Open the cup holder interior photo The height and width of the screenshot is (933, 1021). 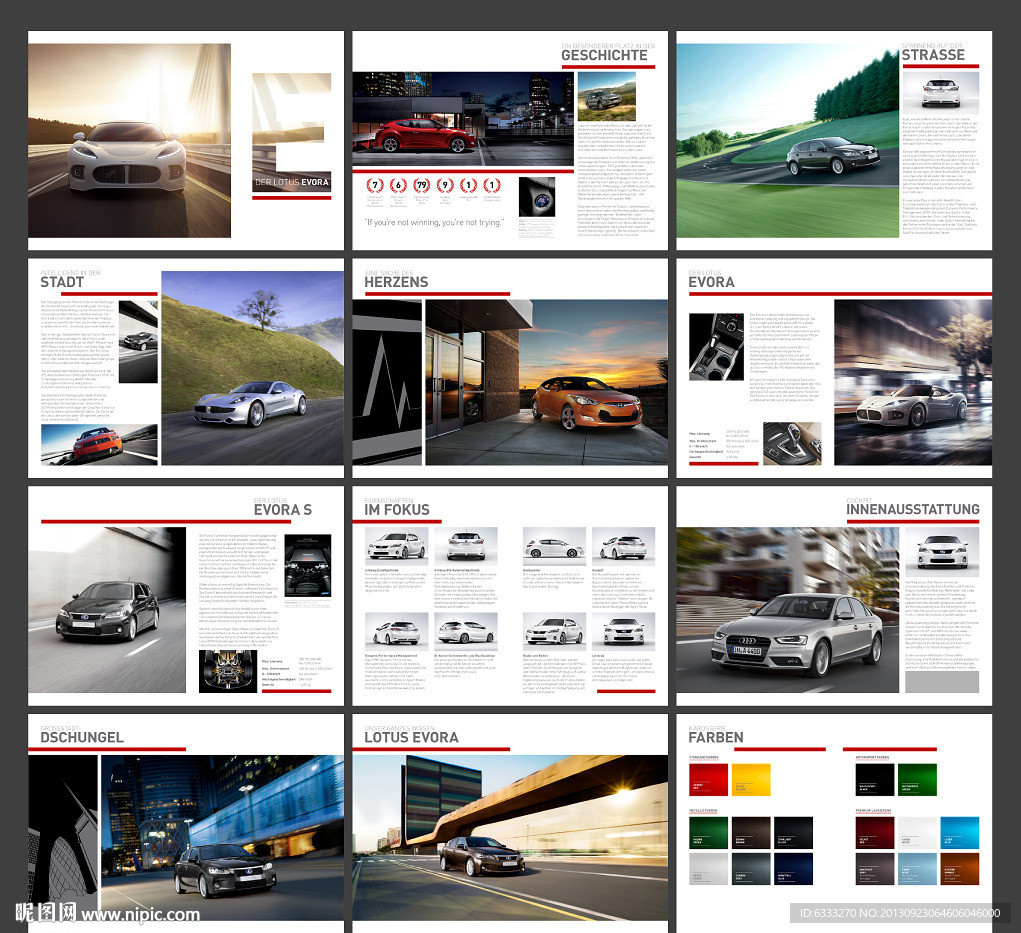point(716,346)
